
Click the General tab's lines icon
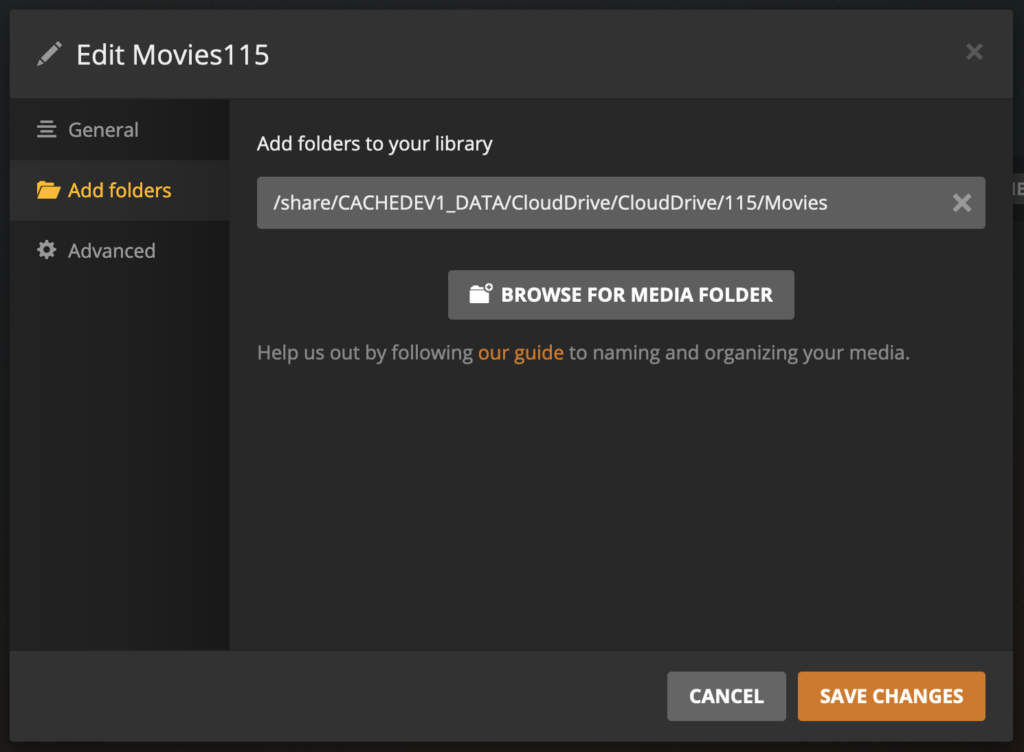[x=46, y=130]
